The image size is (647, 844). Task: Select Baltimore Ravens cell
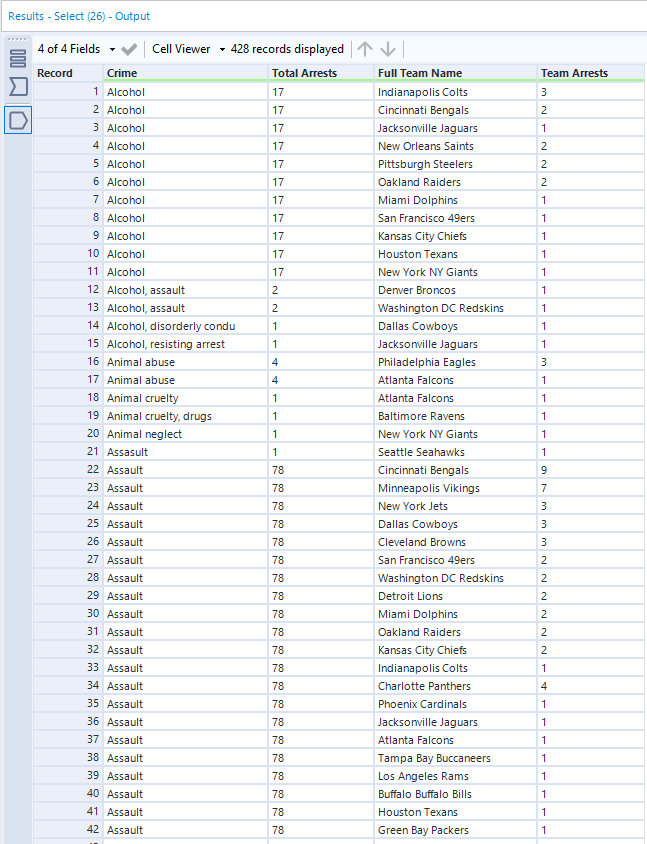[x=455, y=416]
